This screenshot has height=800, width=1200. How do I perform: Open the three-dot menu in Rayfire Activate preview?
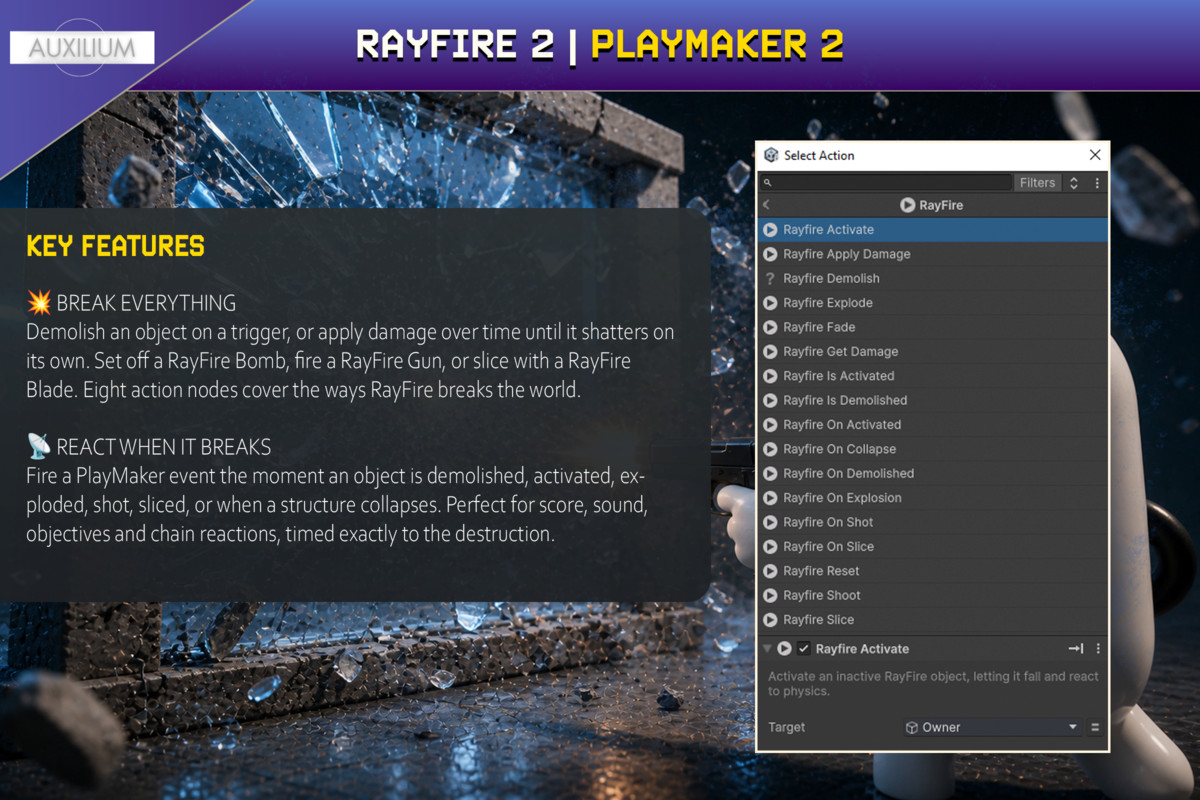(1097, 649)
